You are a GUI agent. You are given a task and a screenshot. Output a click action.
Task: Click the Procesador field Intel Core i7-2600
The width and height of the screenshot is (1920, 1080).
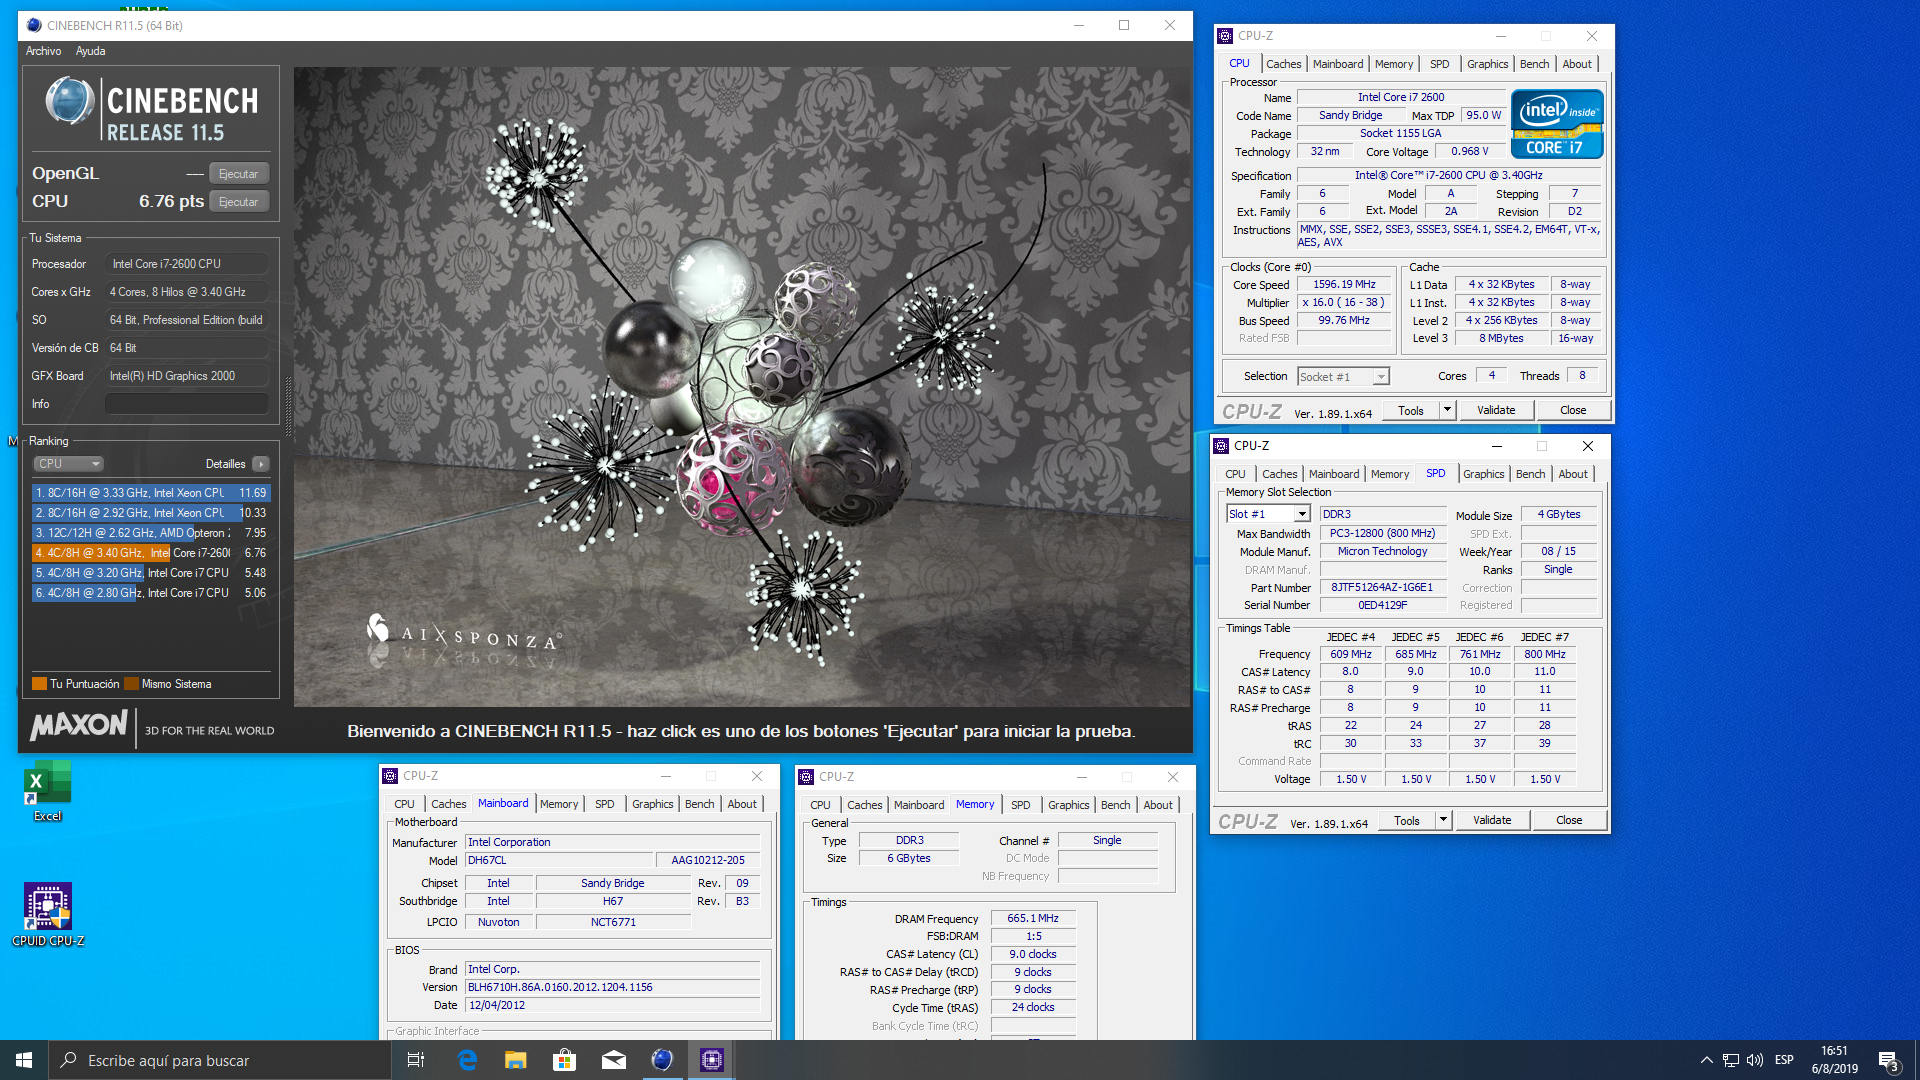point(187,264)
